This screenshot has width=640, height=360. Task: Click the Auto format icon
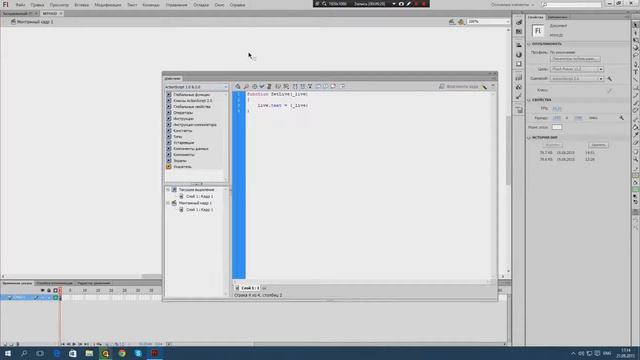pos(269,87)
